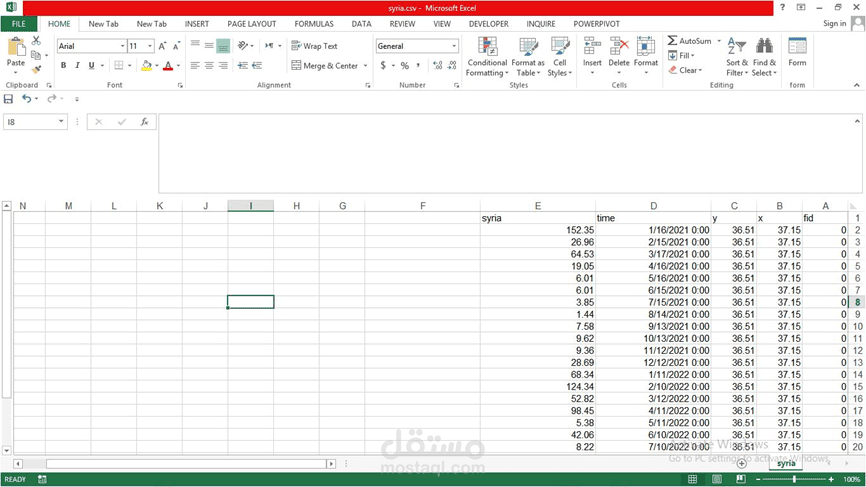Click Increase Font Size icon
Screen dimensions: 866x487
[162, 46]
